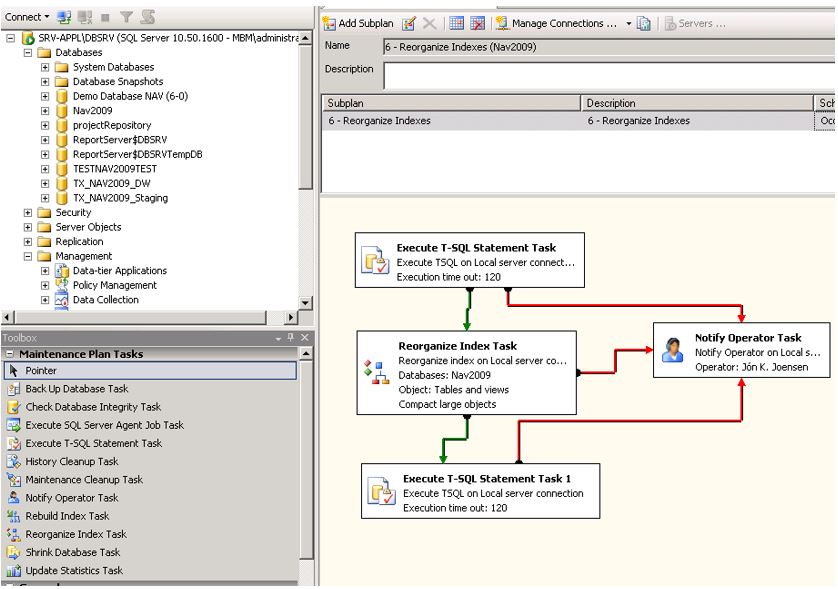Click the Update Statistics Task icon

click(x=14, y=571)
